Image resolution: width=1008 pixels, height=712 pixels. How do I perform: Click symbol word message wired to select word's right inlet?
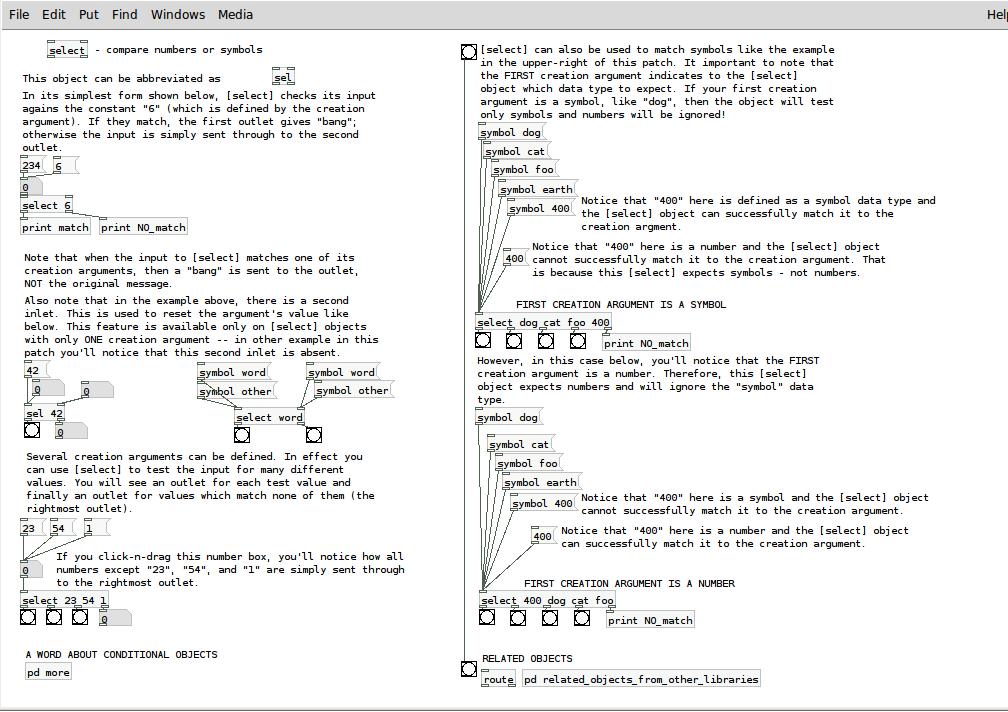tap(342, 372)
